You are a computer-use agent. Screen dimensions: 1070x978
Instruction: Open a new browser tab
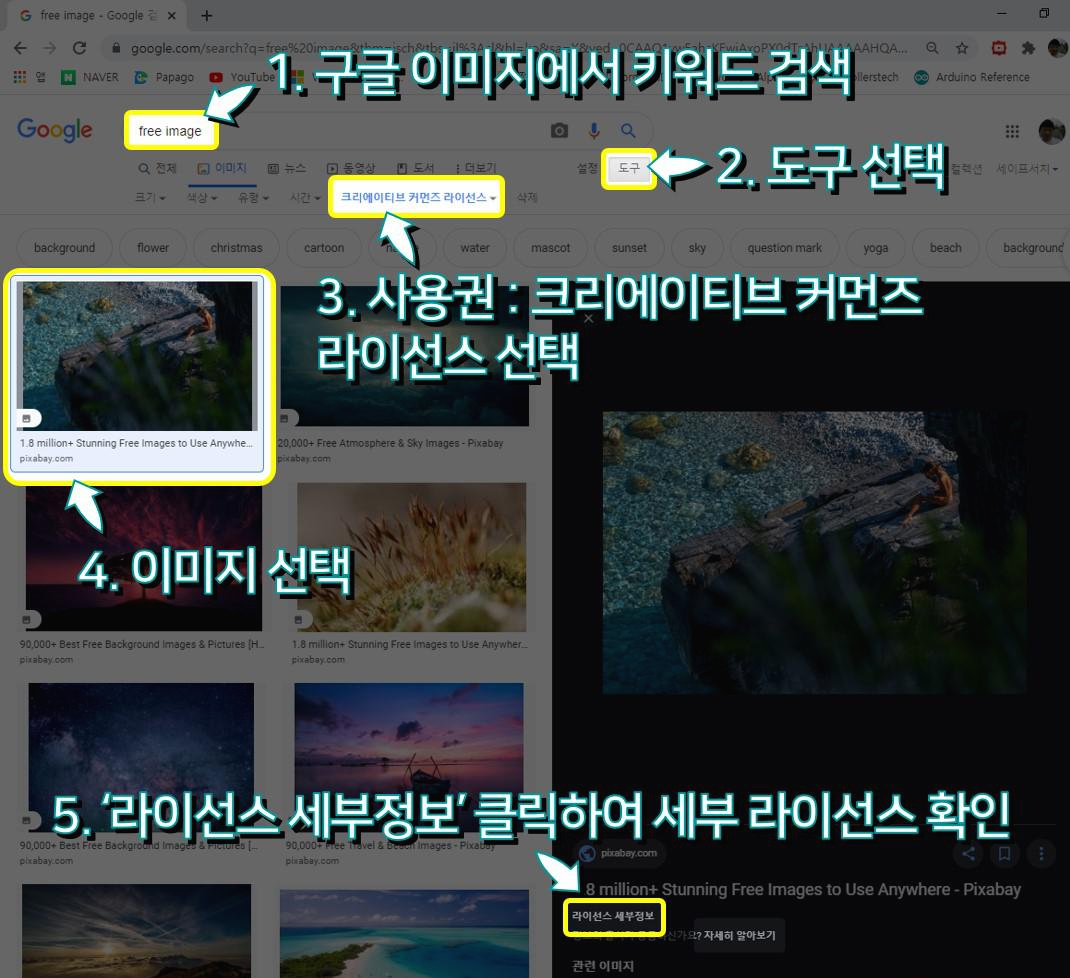coord(207,15)
